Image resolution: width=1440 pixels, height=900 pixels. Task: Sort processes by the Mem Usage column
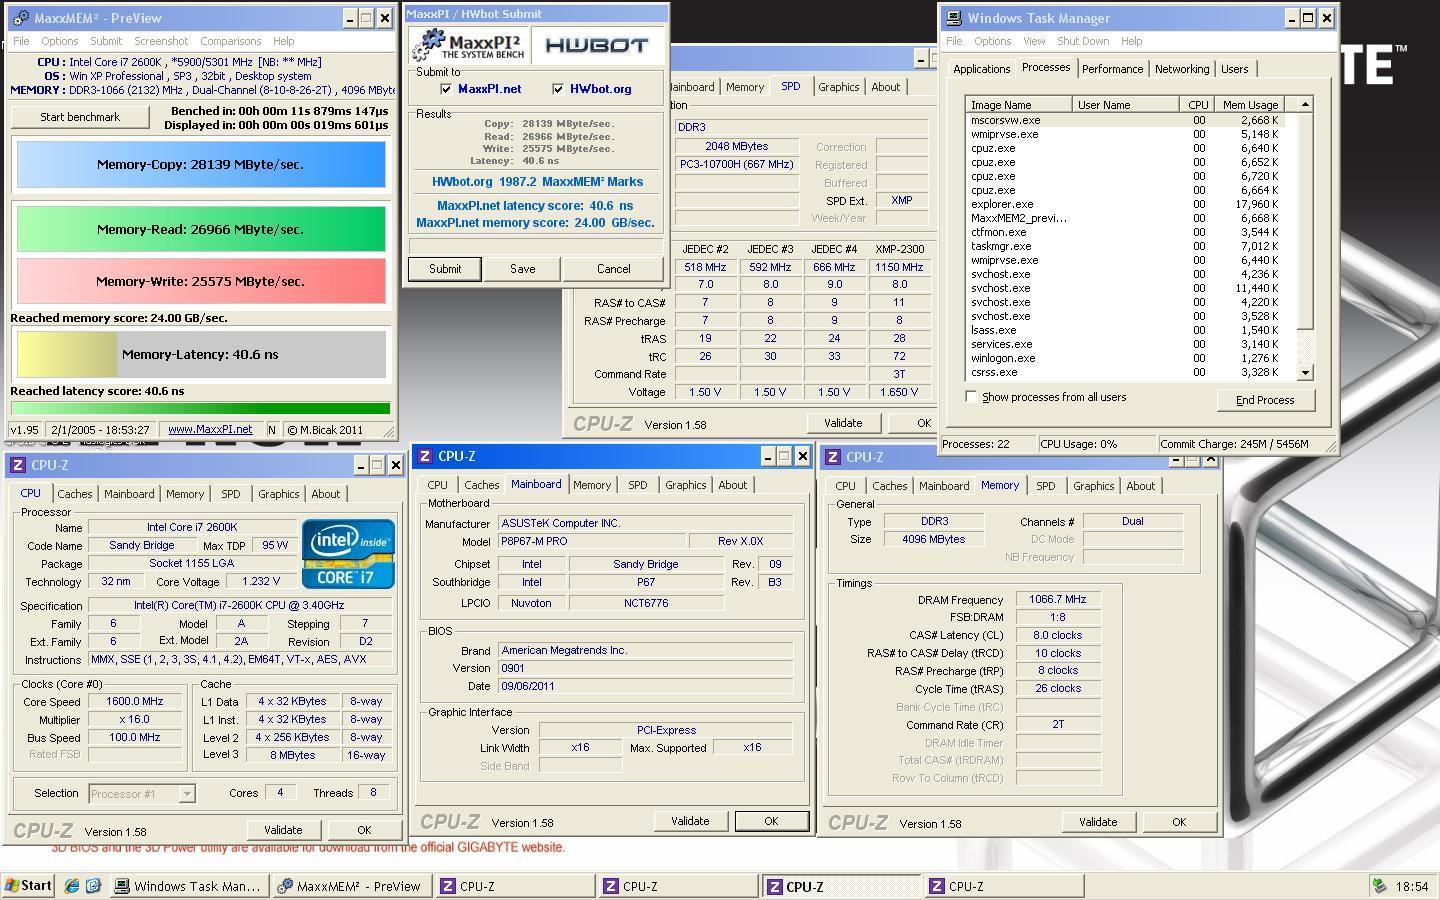[x=1250, y=104]
